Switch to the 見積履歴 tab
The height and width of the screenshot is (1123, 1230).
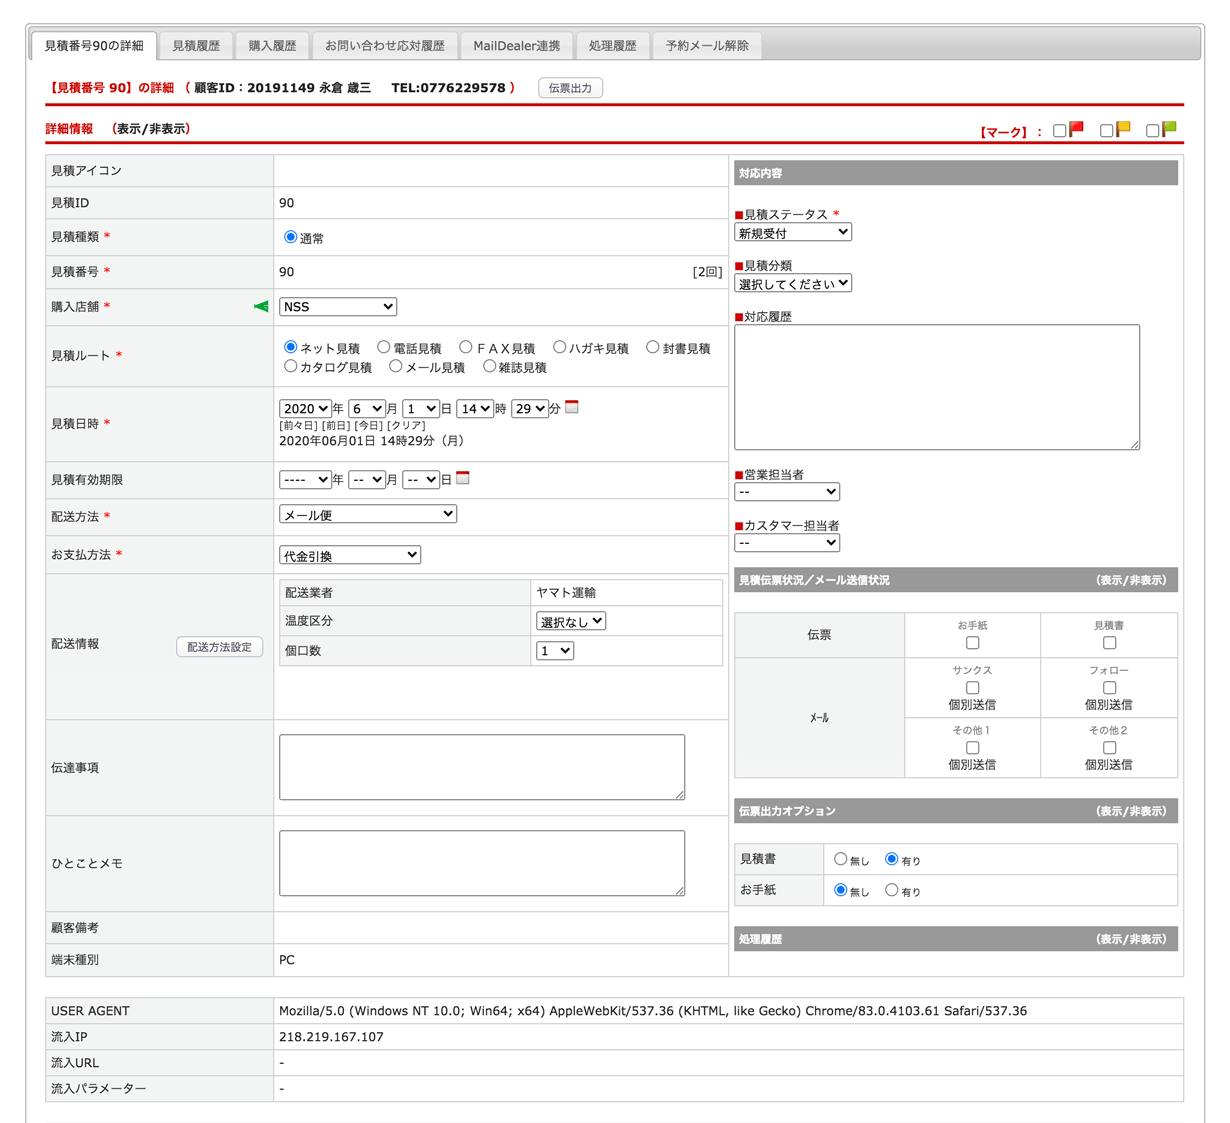point(196,46)
